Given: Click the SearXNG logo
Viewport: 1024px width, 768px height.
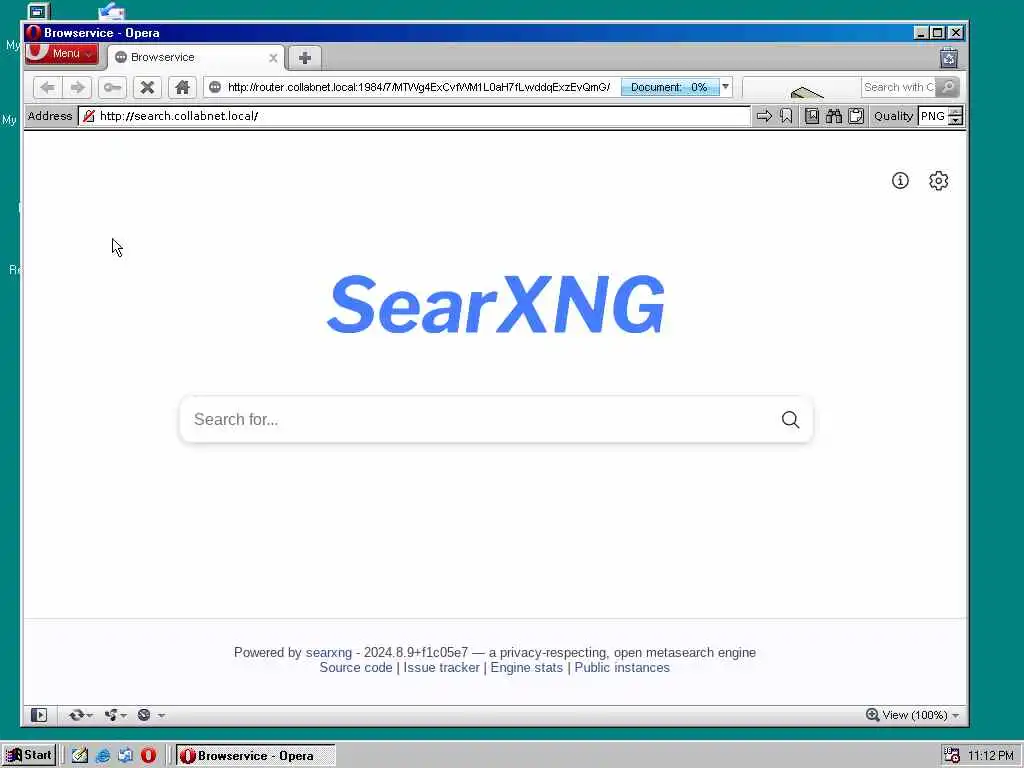Looking at the screenshot, I should point(496,305).
